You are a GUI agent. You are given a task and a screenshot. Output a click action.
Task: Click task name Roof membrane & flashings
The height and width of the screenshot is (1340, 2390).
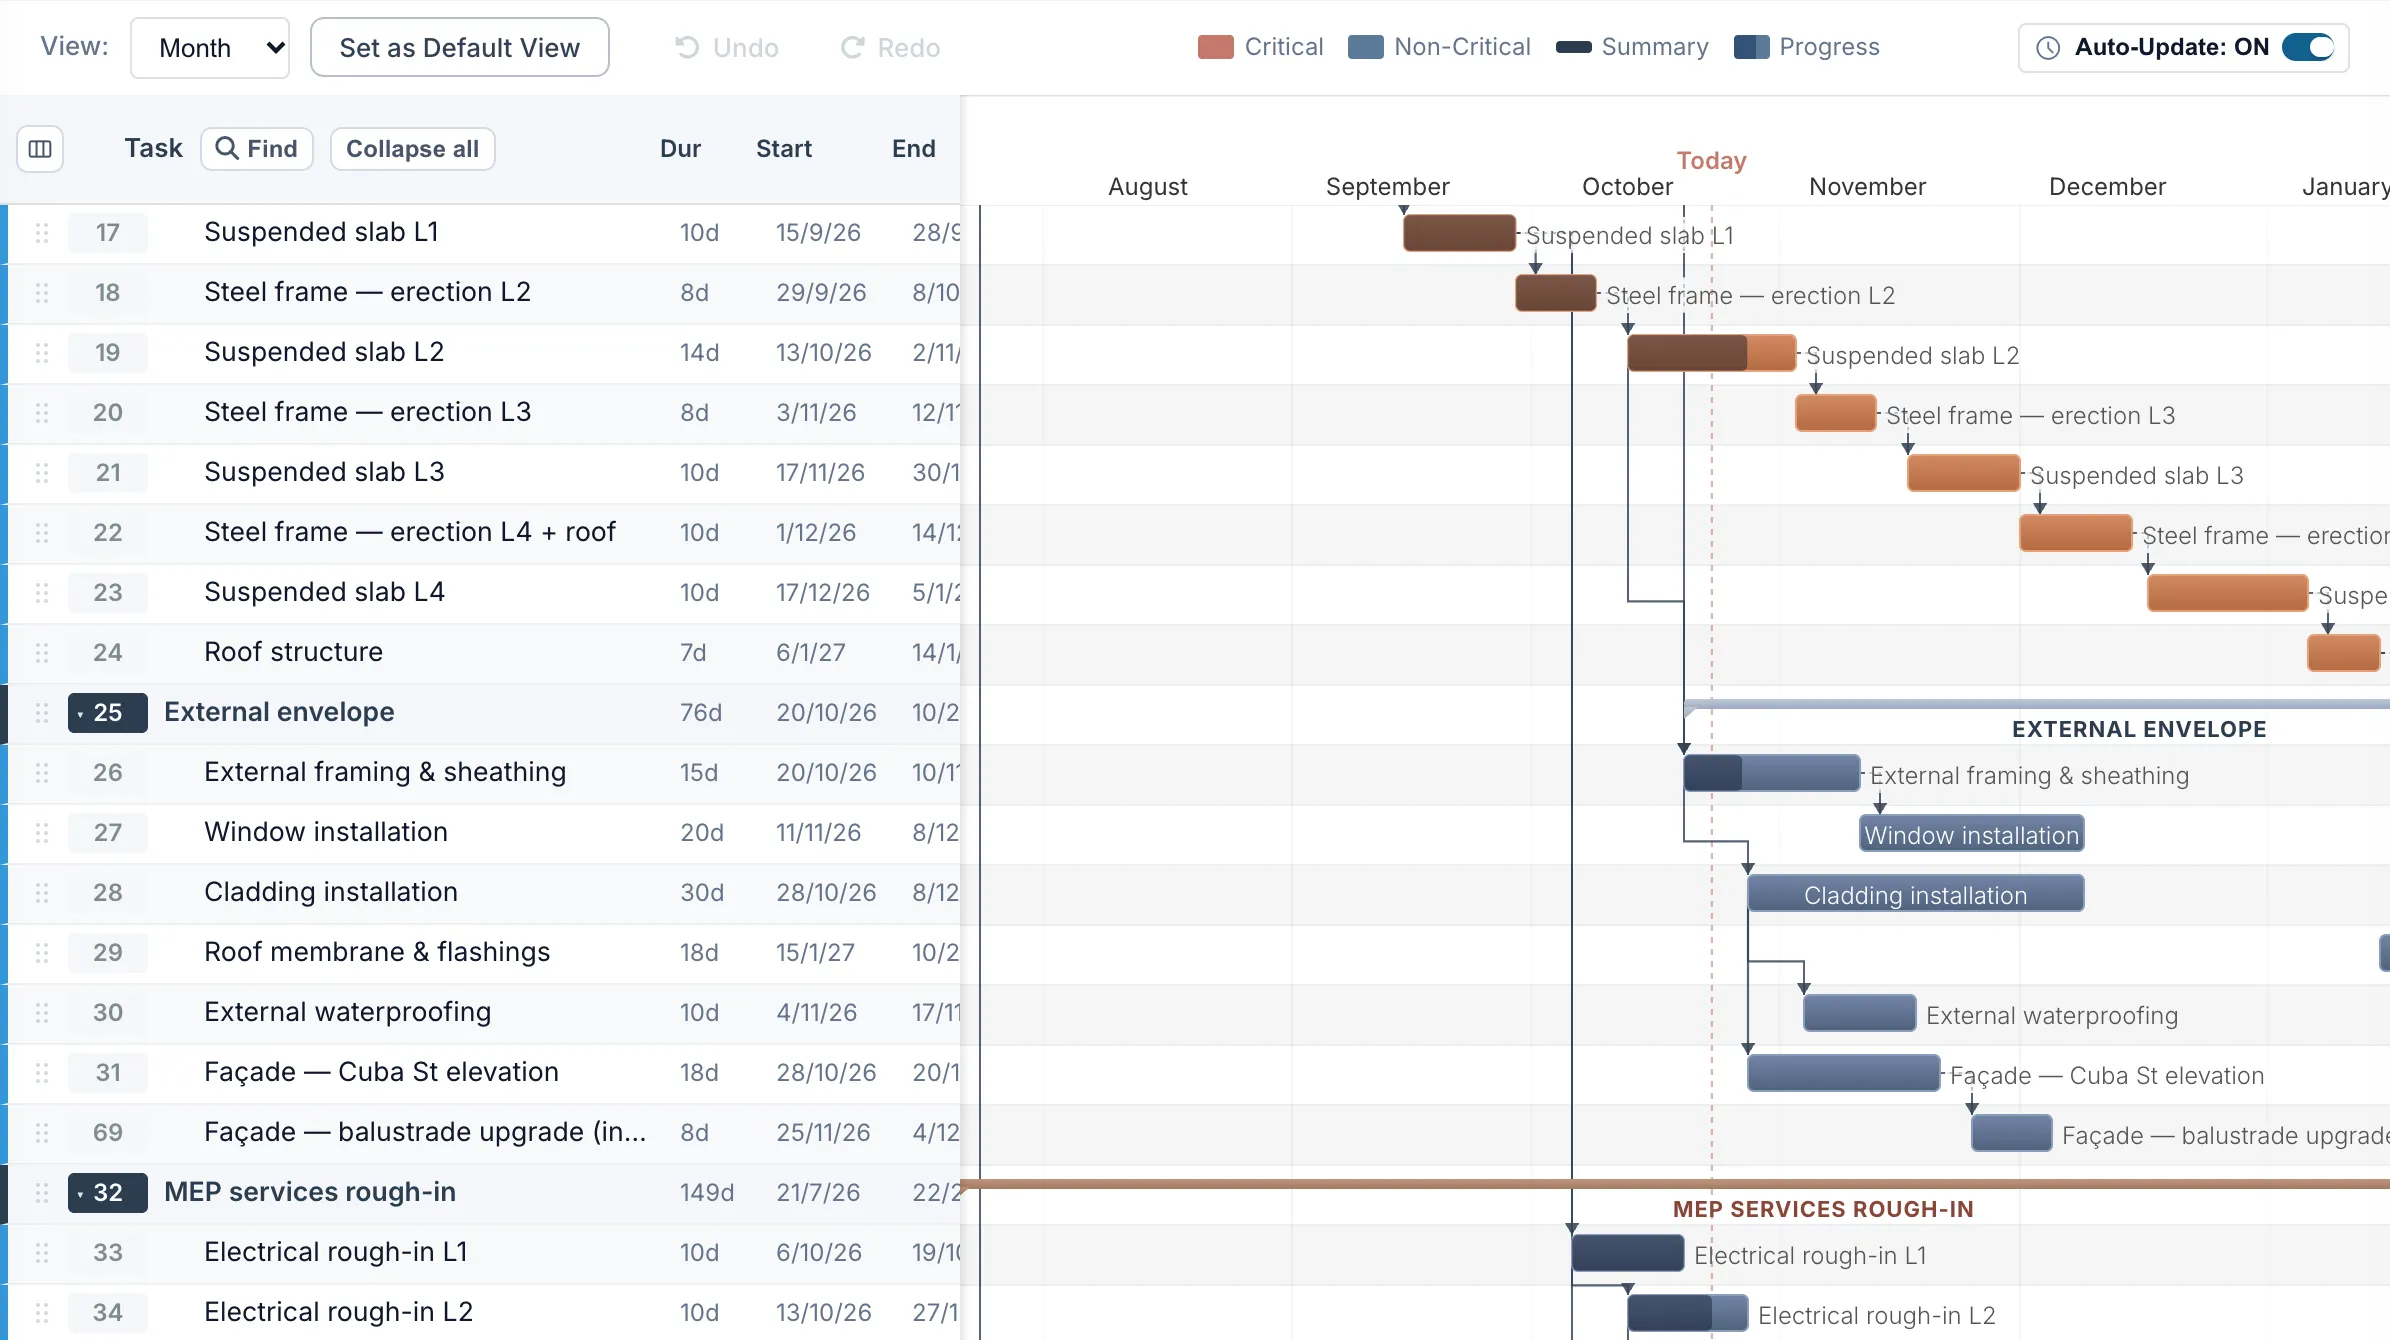point(377,952)
